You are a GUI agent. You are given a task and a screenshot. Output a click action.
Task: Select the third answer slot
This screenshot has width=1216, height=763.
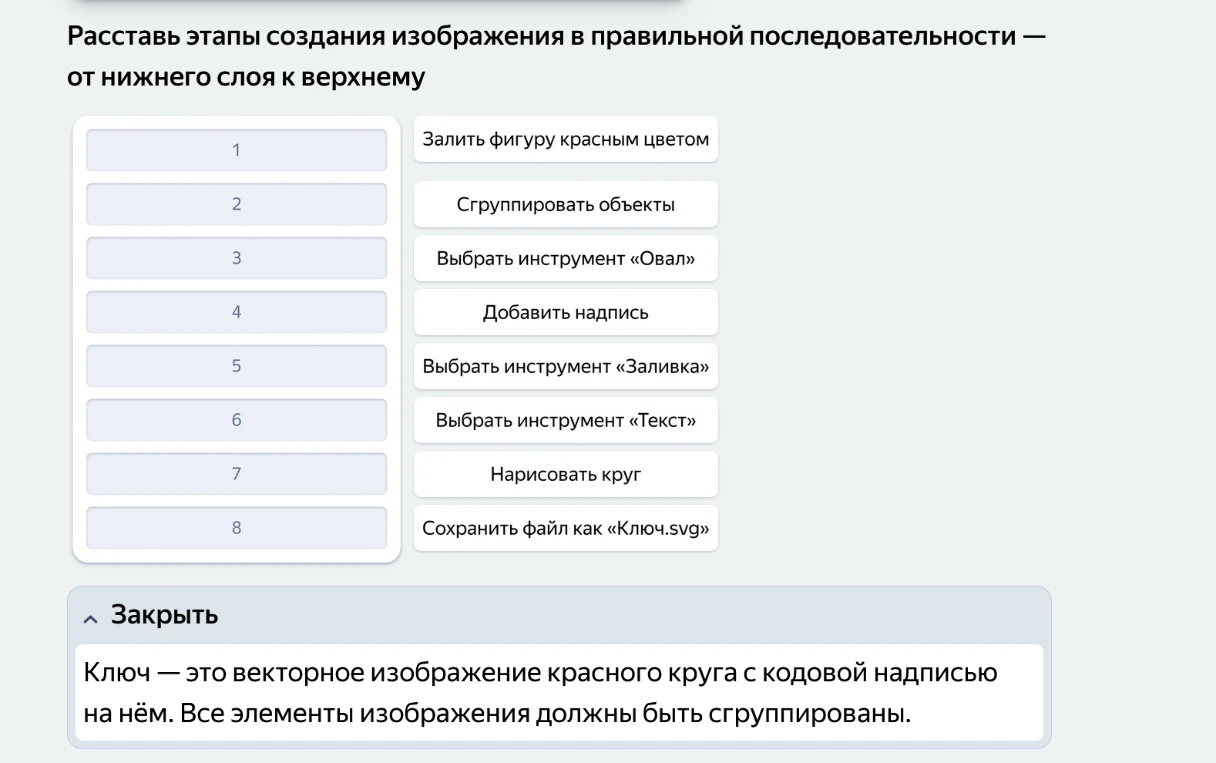[236, 258]
